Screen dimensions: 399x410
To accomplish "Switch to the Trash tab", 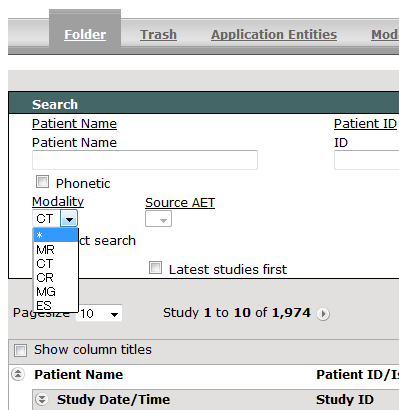I will point(158,35).
